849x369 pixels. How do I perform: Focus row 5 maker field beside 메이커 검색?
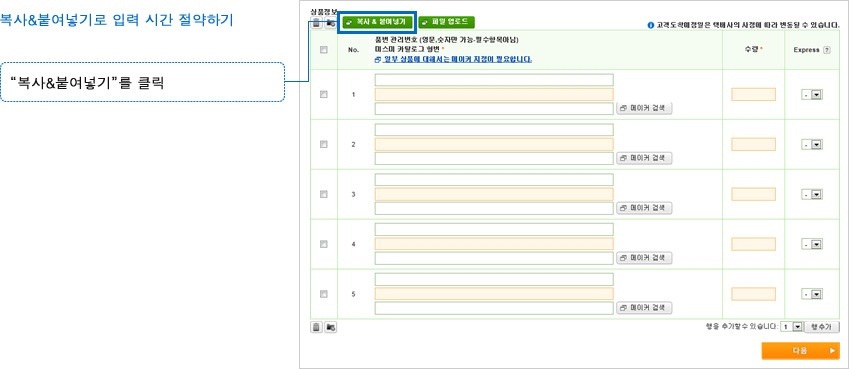pyautogui.click(x=494, y=308)
